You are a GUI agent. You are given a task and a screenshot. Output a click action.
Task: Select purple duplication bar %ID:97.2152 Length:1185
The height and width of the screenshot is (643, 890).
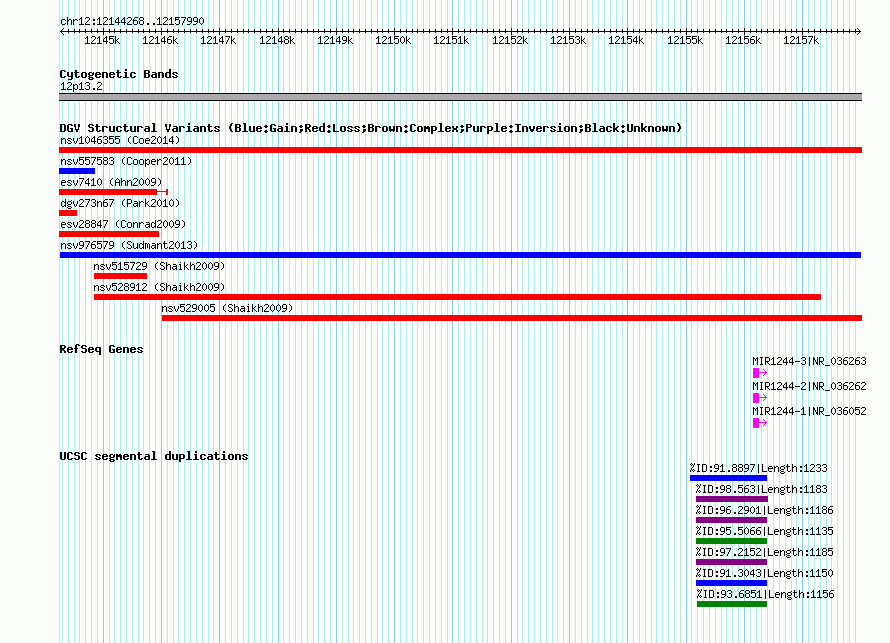click(x=732, y=562)
